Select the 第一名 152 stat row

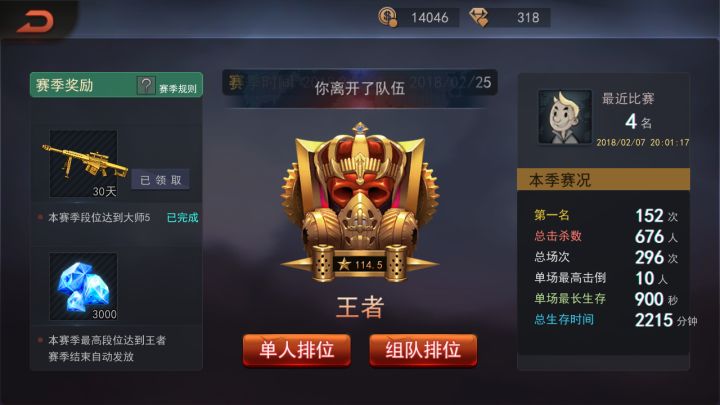[x=606, y=215]
